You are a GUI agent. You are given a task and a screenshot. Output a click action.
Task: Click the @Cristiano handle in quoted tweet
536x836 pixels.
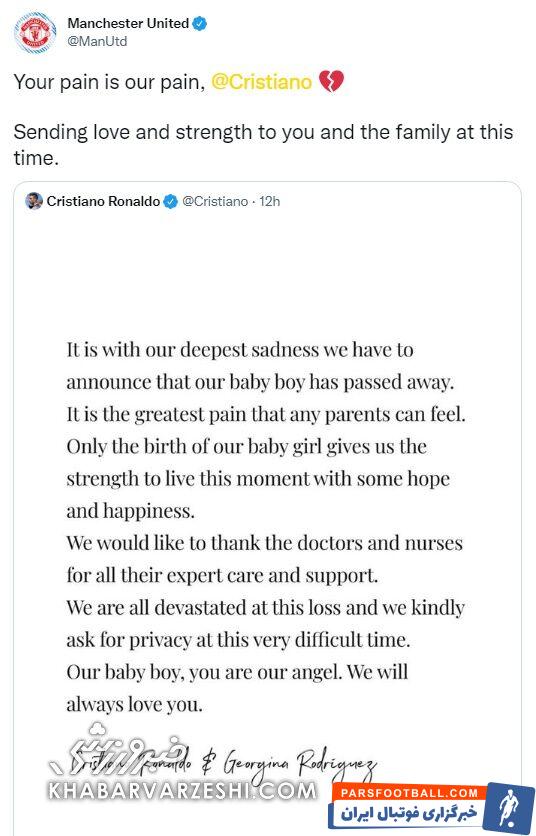215,202
